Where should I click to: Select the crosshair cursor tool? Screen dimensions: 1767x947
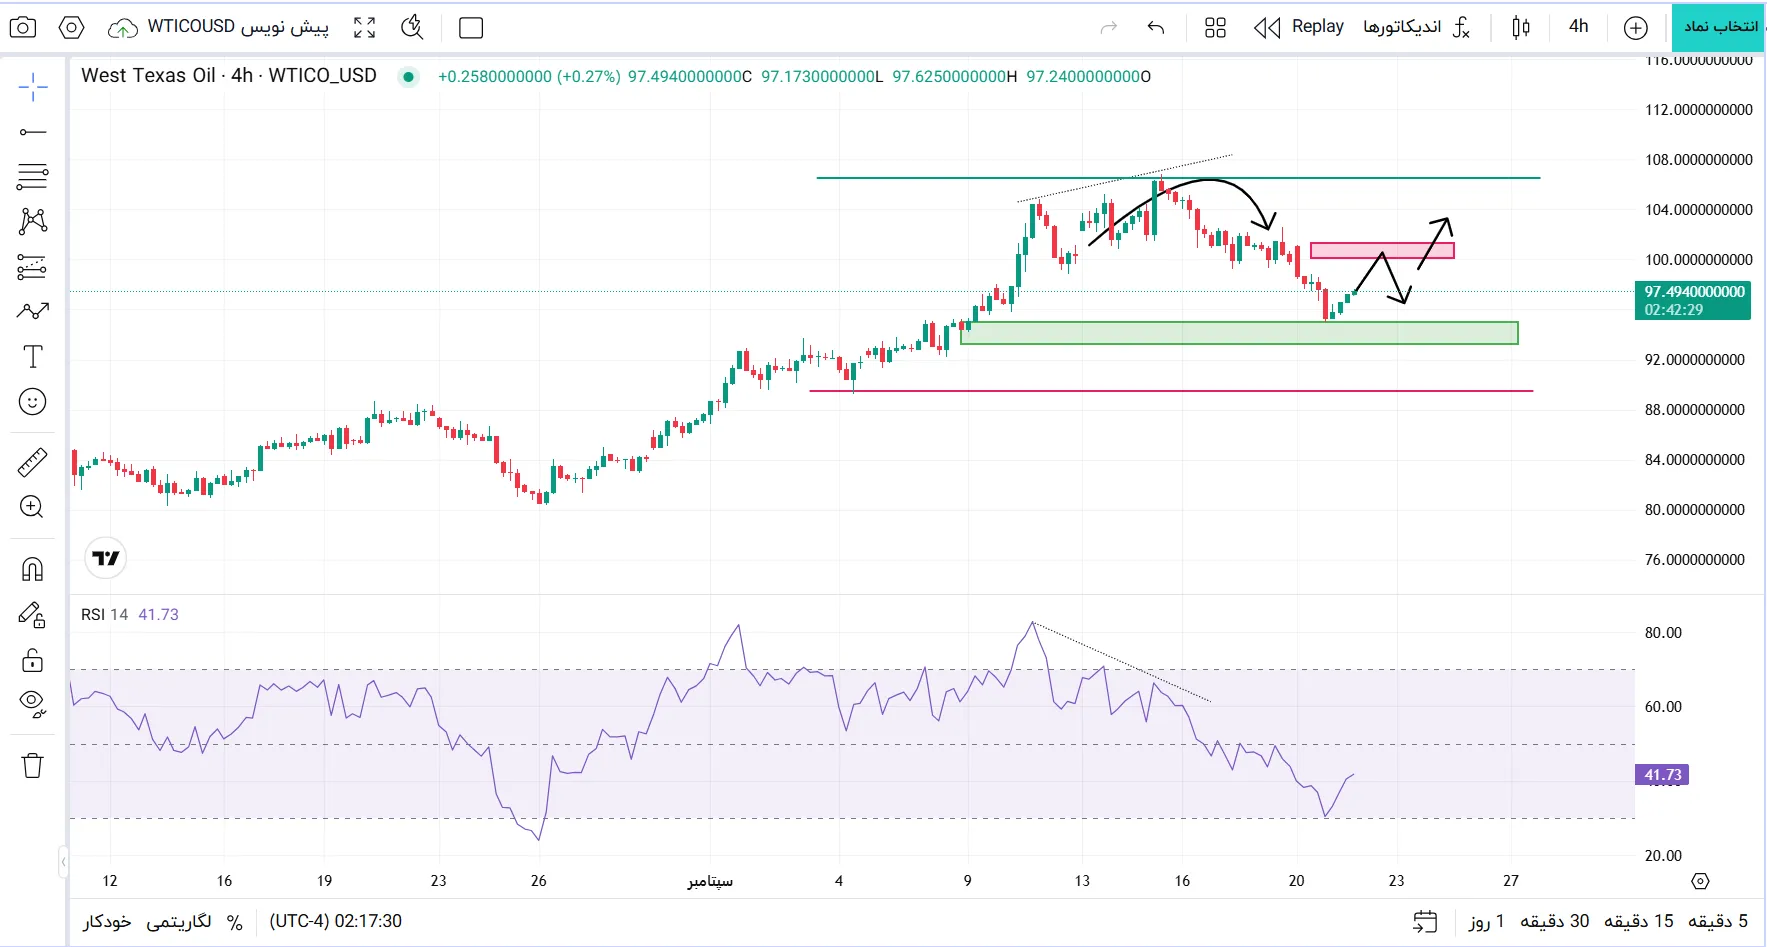pos(33,88)
